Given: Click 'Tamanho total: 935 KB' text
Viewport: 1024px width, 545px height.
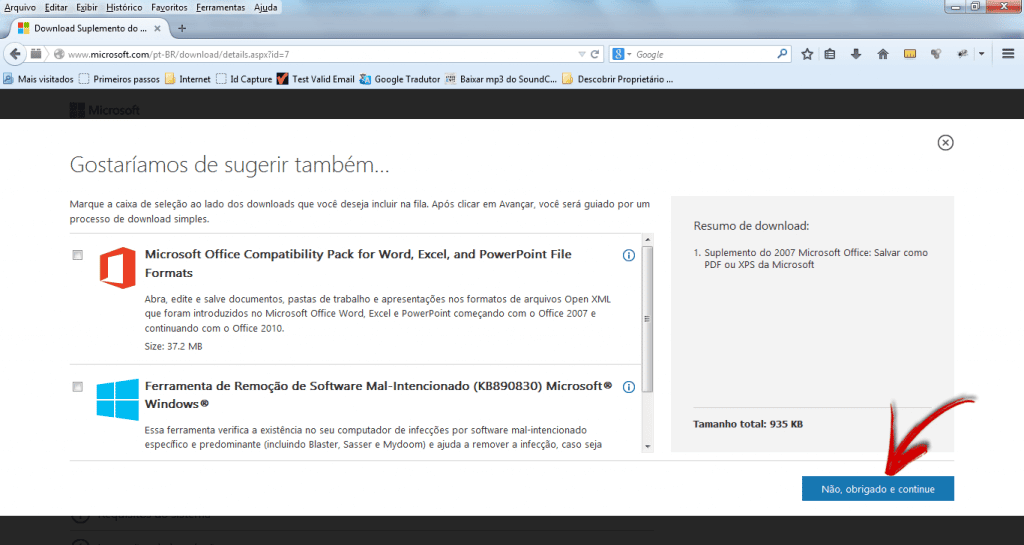Looking at the screenshot, I should tap(748, 424).
